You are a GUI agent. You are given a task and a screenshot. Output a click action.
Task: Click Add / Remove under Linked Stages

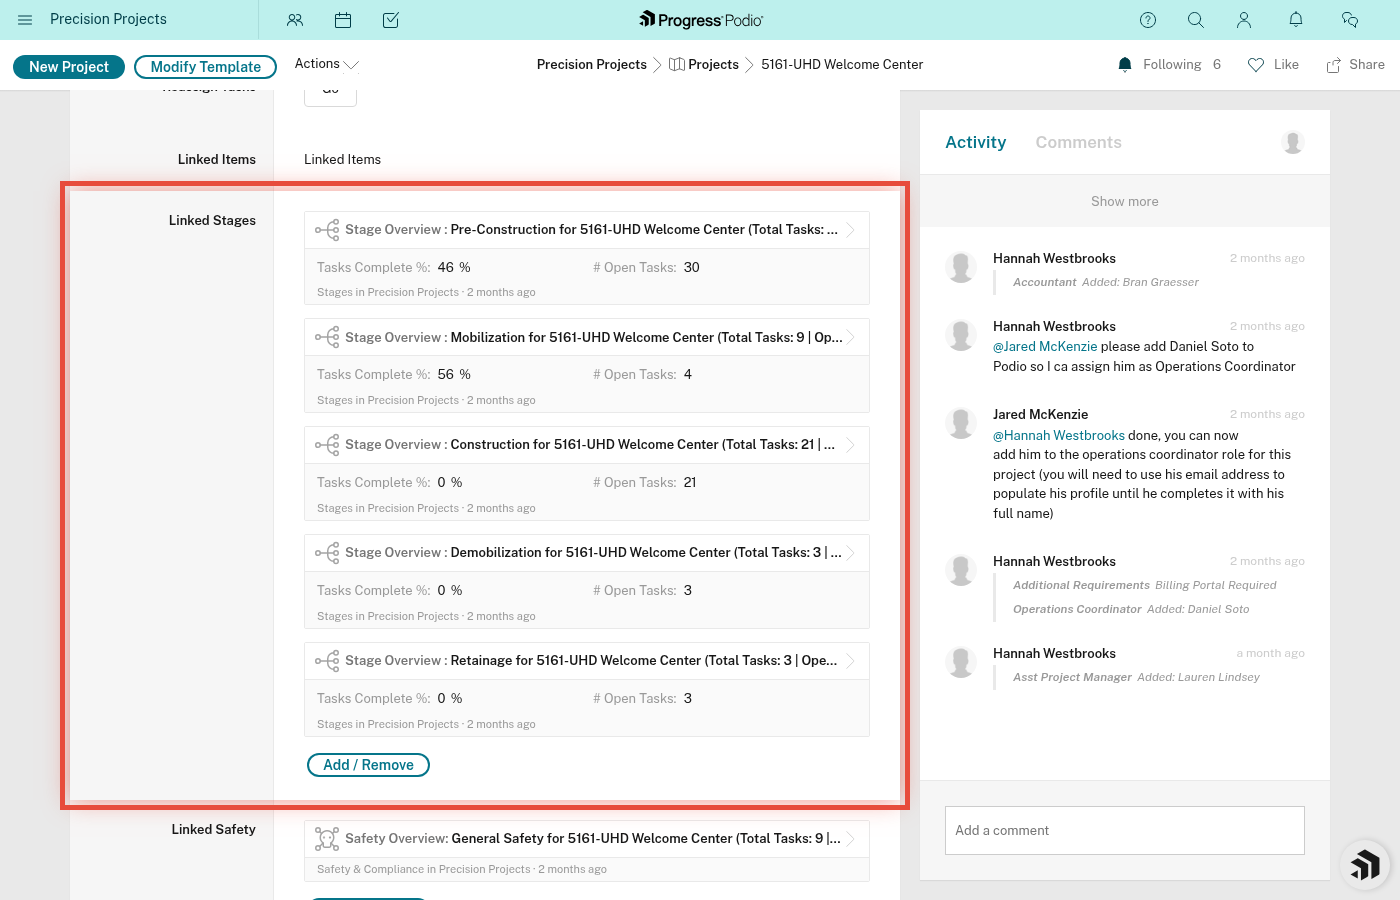(x=368, y=765)
